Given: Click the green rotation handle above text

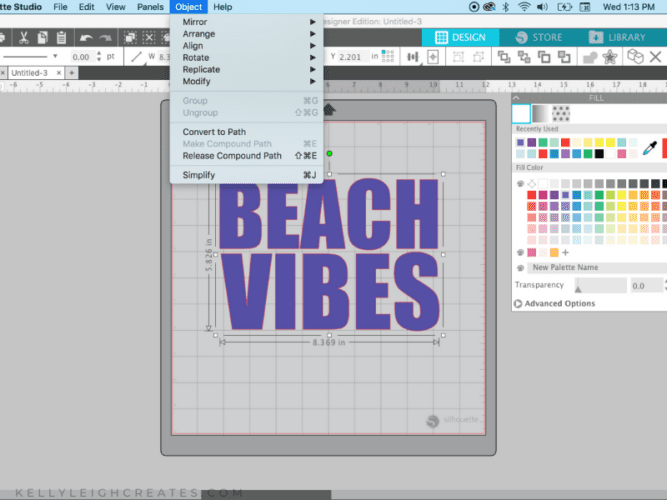Looking at the screenshot, I should [x=329, y=154].
